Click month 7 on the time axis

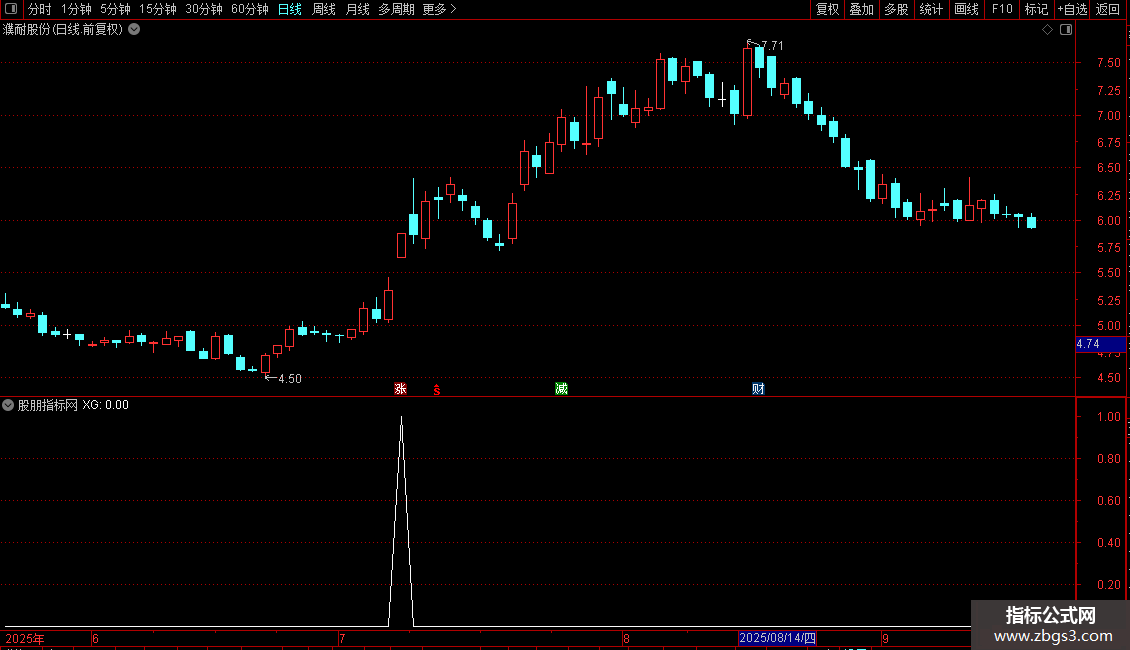pyautogui.click(x=342, y=638)
